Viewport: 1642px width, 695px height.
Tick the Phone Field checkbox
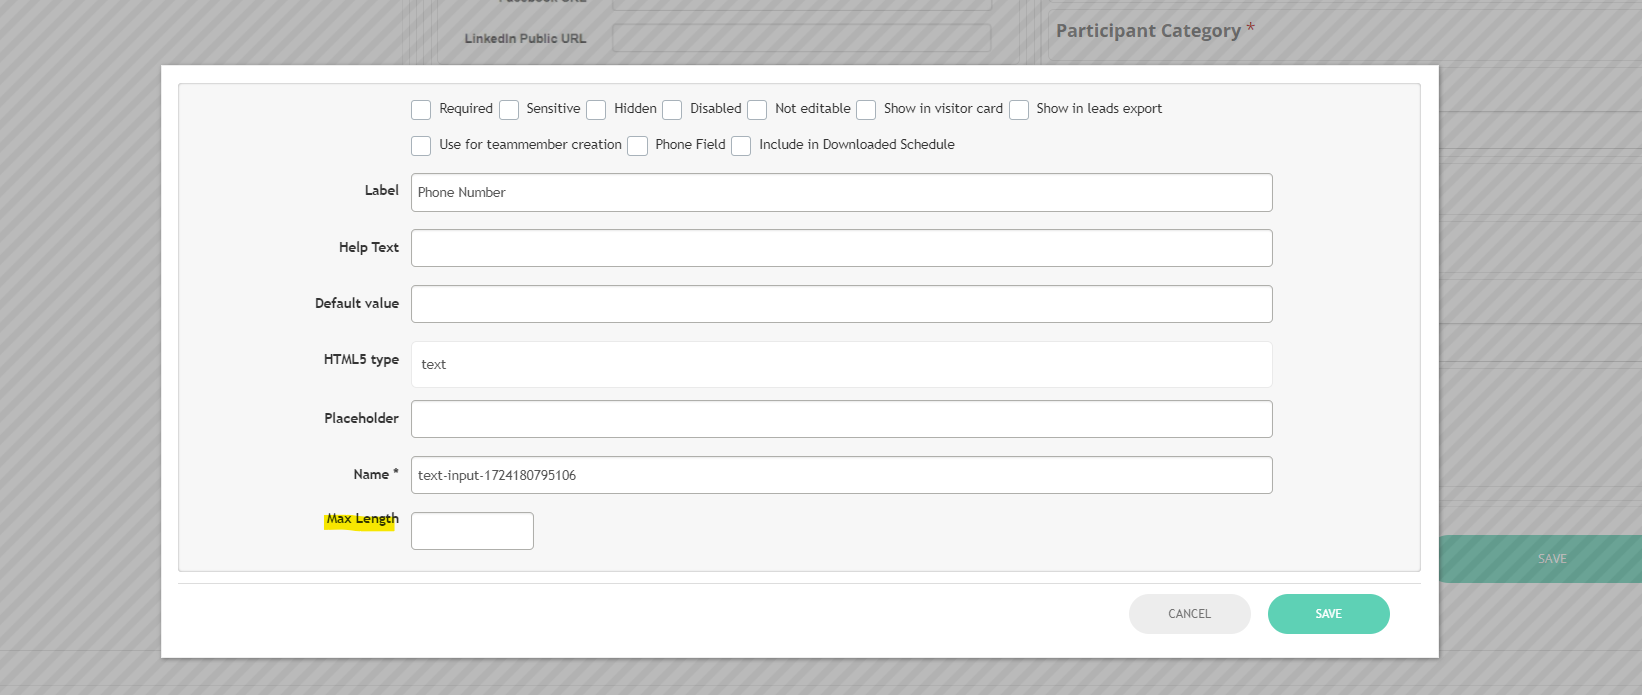coord(637,146)
